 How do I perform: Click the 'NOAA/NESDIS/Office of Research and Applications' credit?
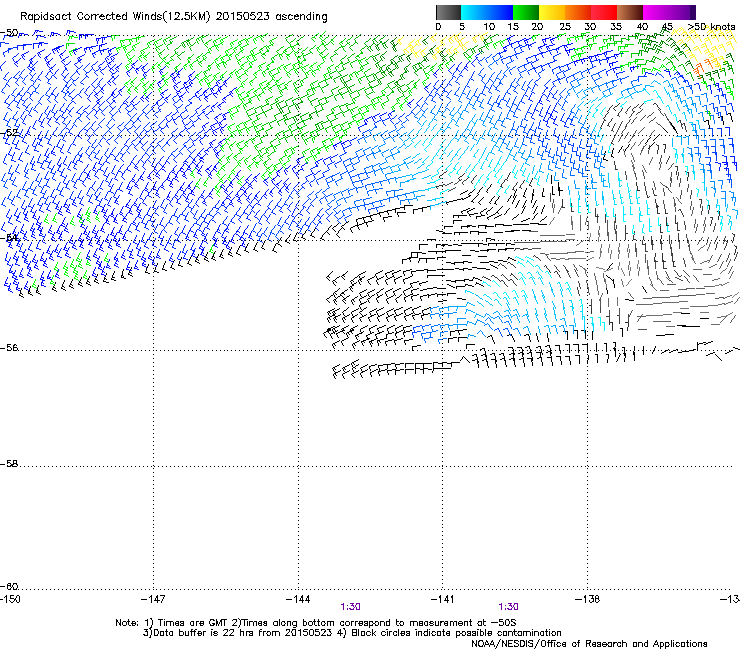tap(589, 644)
